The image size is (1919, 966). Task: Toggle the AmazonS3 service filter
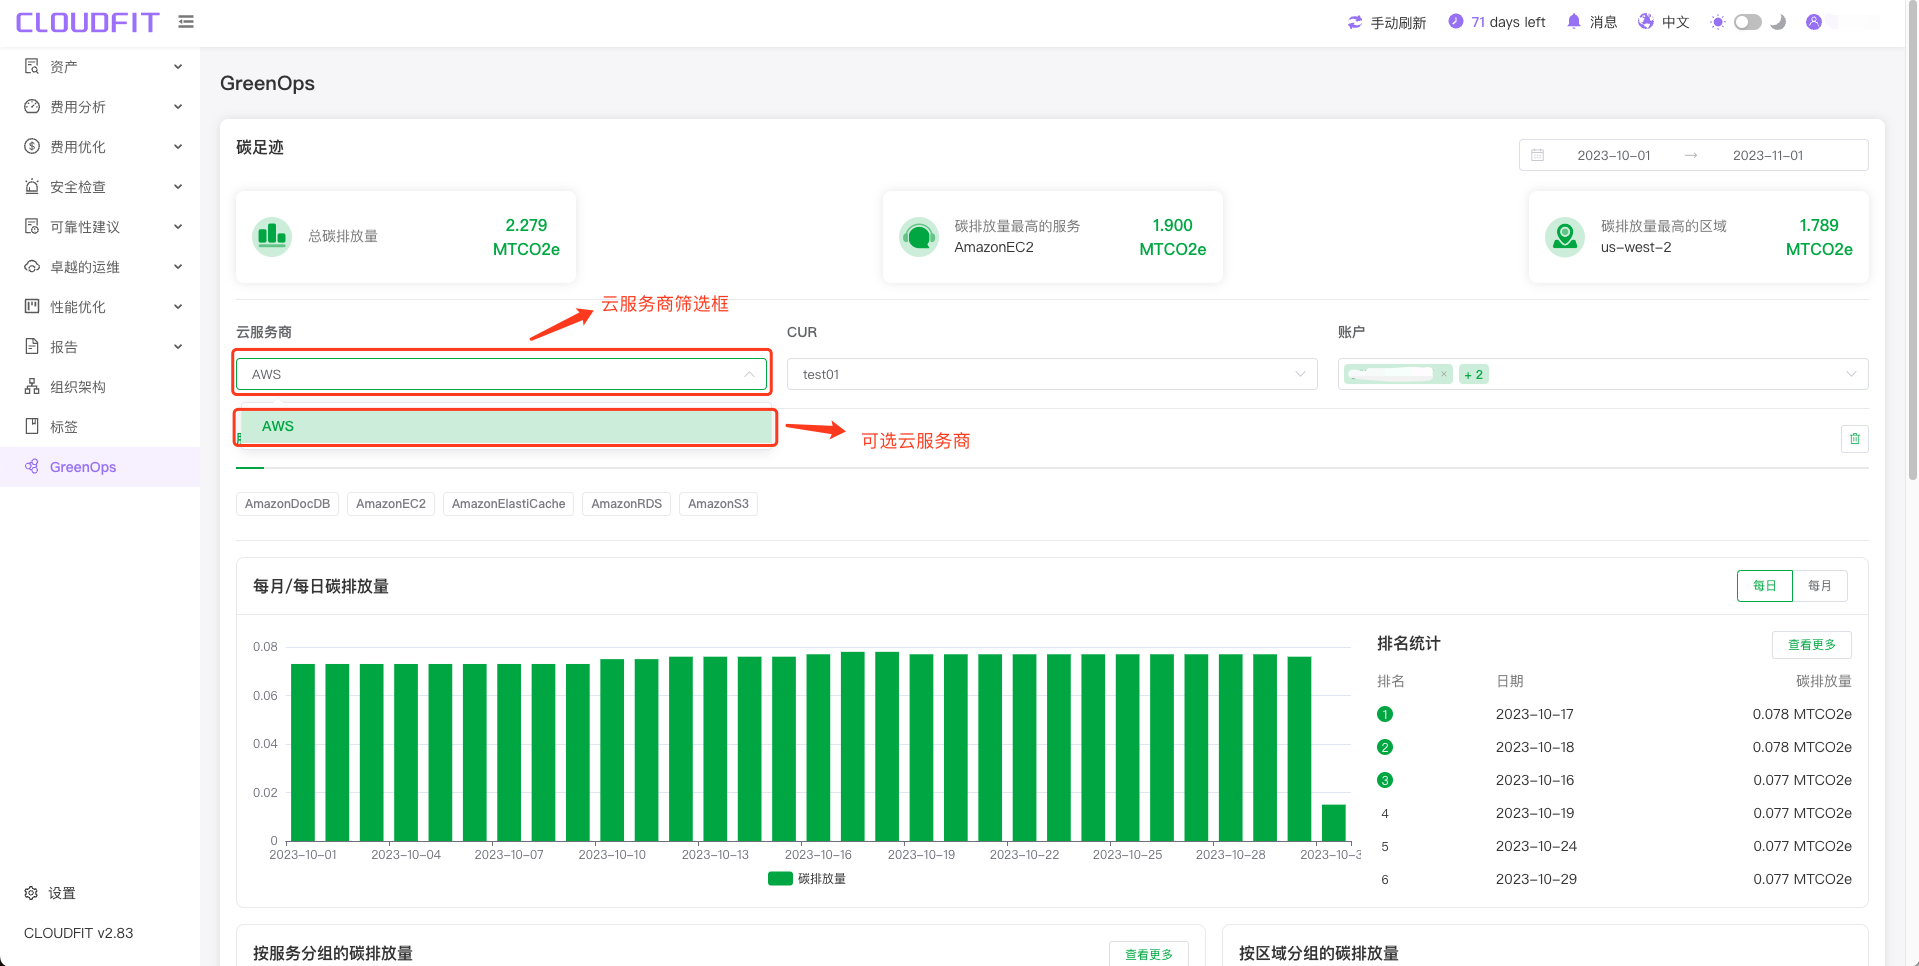tap(718, 504)
